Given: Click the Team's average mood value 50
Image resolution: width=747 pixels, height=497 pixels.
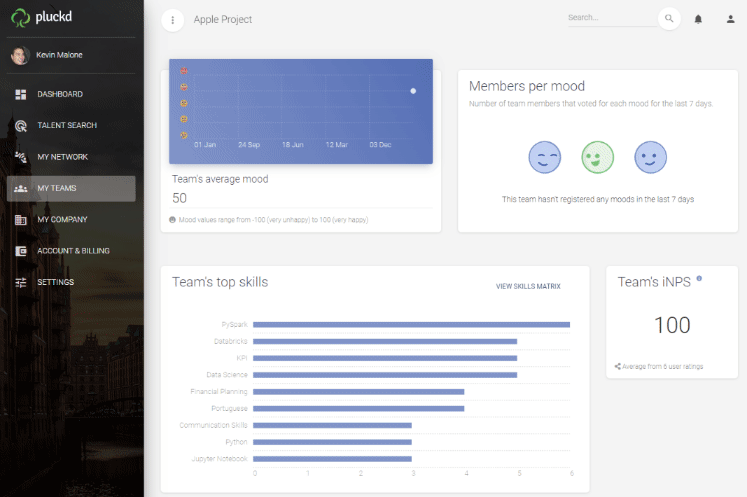Looking at the screenshot, I should tap(179, 198).
